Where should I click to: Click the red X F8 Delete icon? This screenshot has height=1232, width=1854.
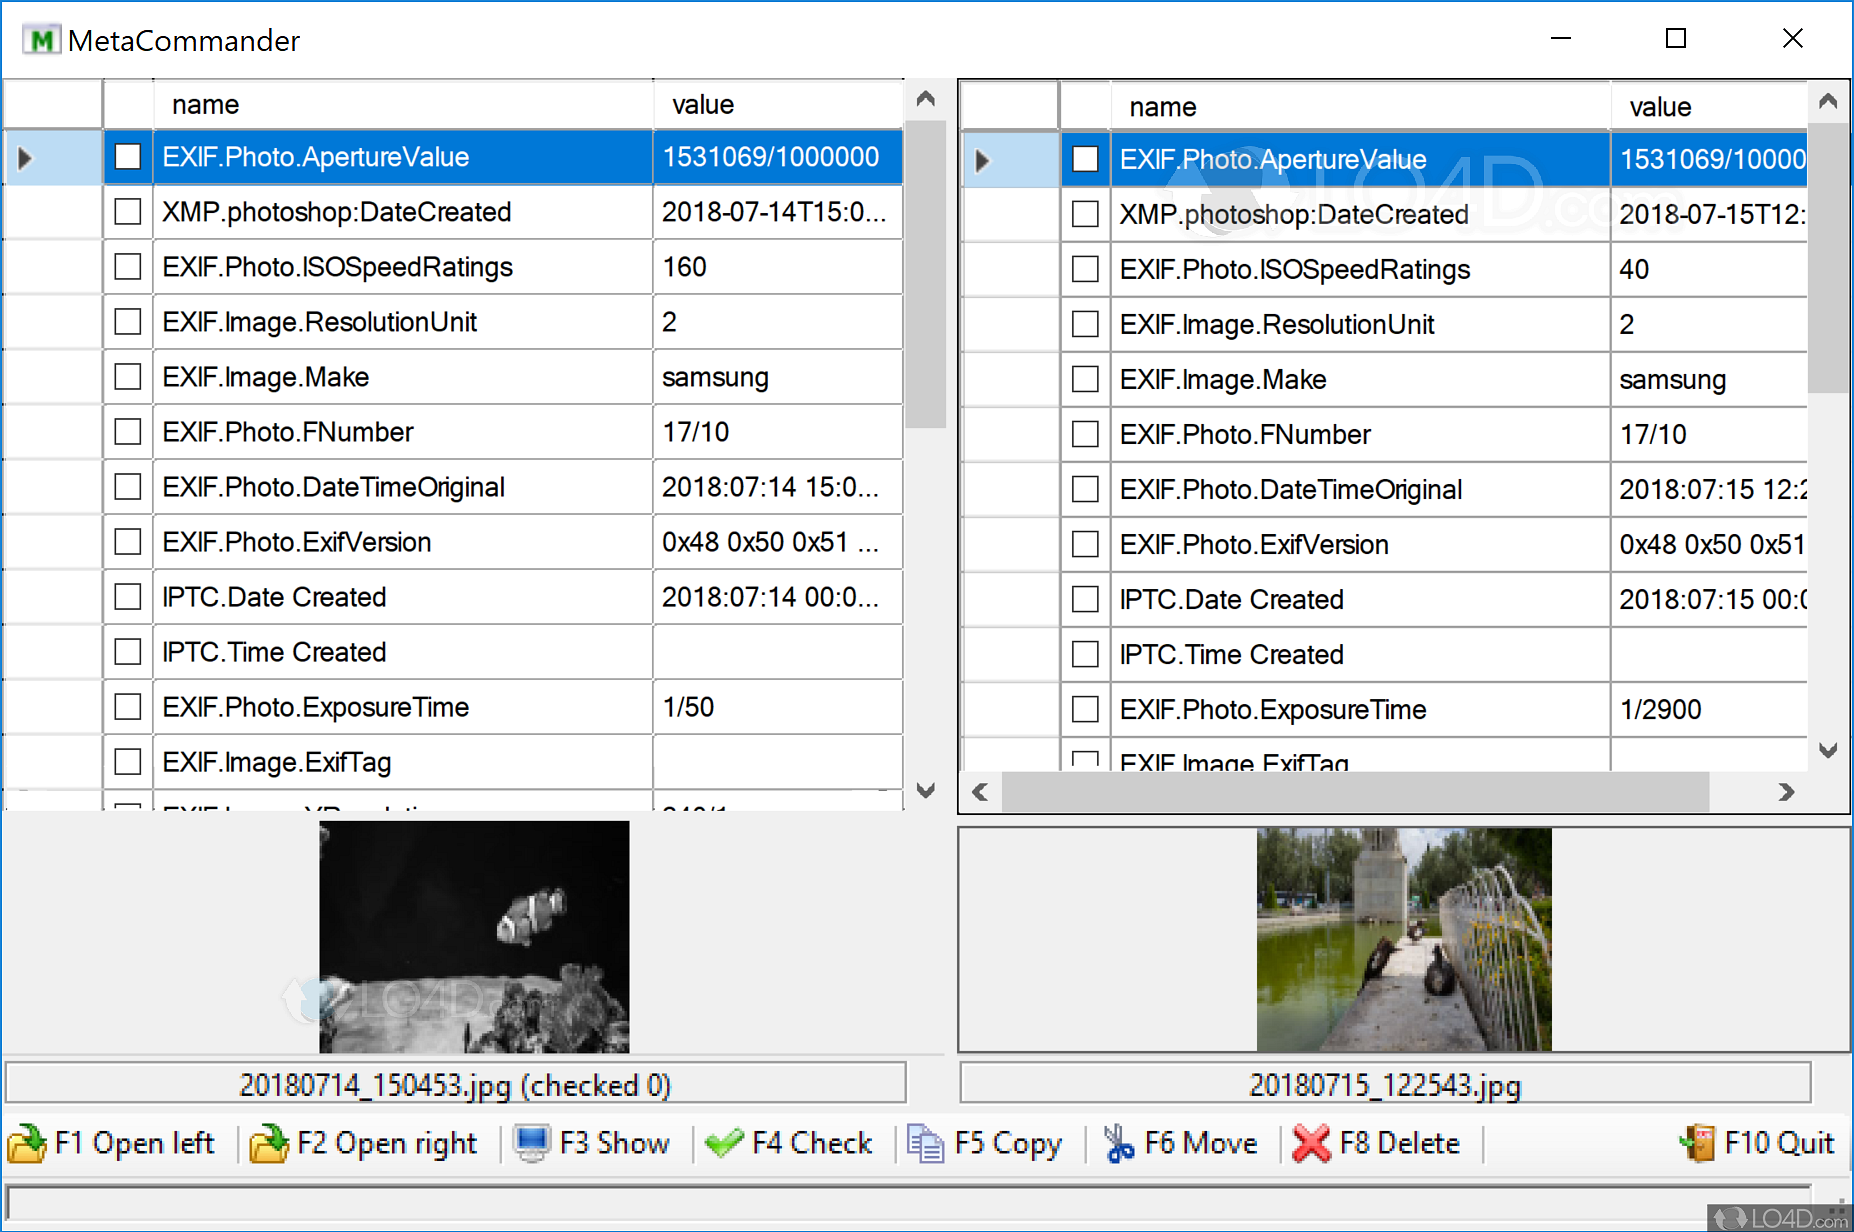pyautogui.click(x=1312, y=1143)
